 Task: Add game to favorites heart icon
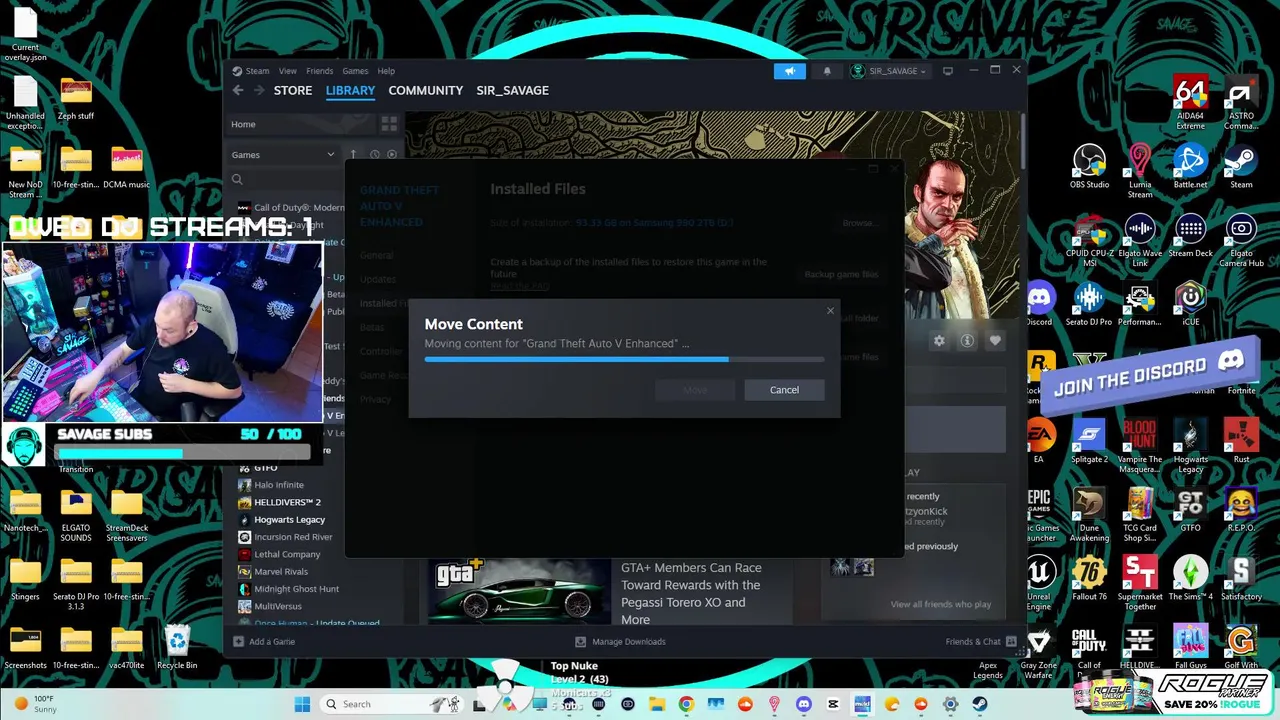(x=995, y=341)
